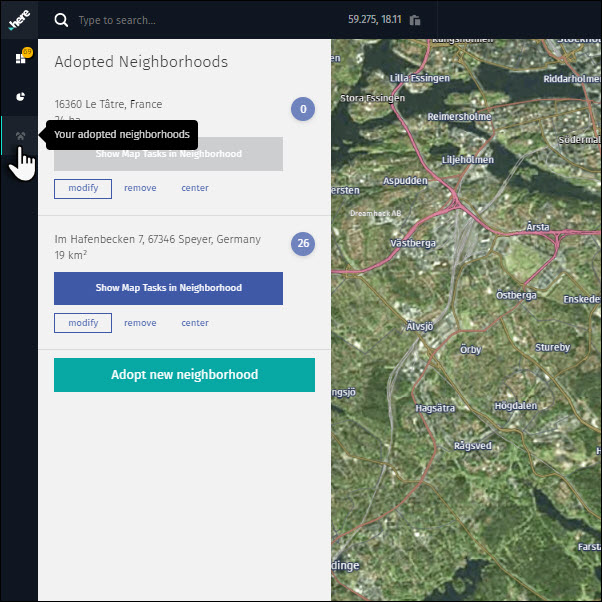Click Aspudden label on map
602x602 pixels.
pos(405,181)
